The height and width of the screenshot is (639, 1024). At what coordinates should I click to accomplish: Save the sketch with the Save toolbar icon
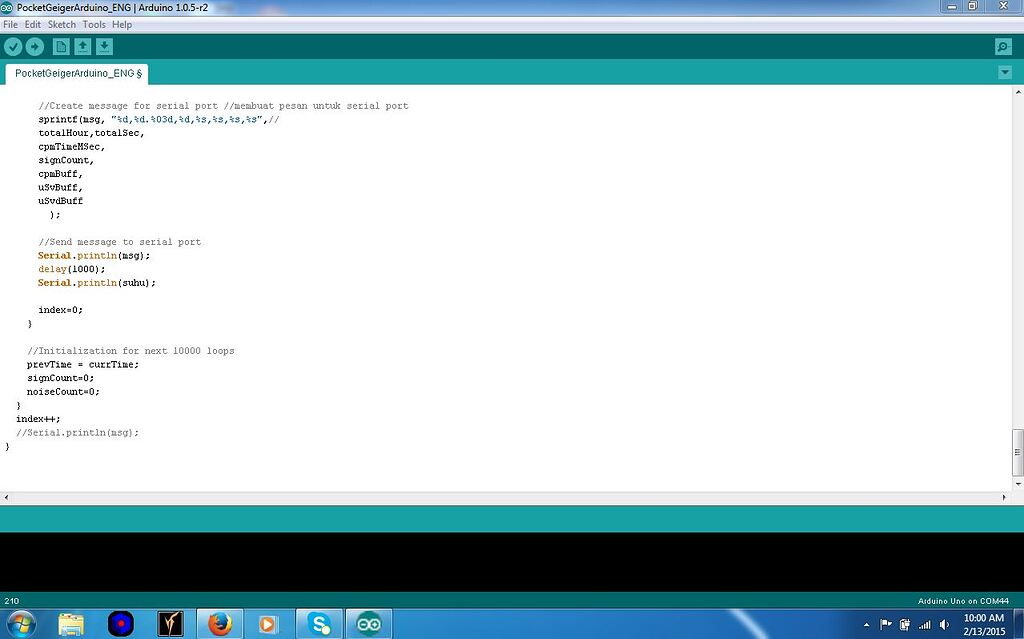pyautogui.click(x=105, y=46)
